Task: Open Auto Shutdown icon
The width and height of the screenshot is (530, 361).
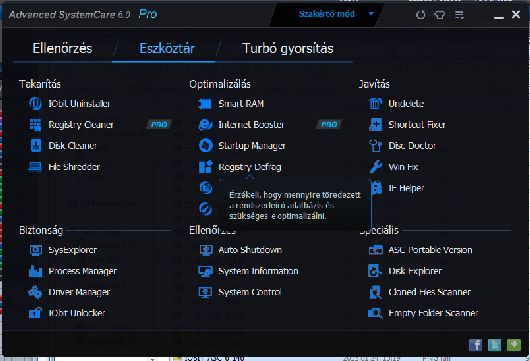Action: coord(206,250)
